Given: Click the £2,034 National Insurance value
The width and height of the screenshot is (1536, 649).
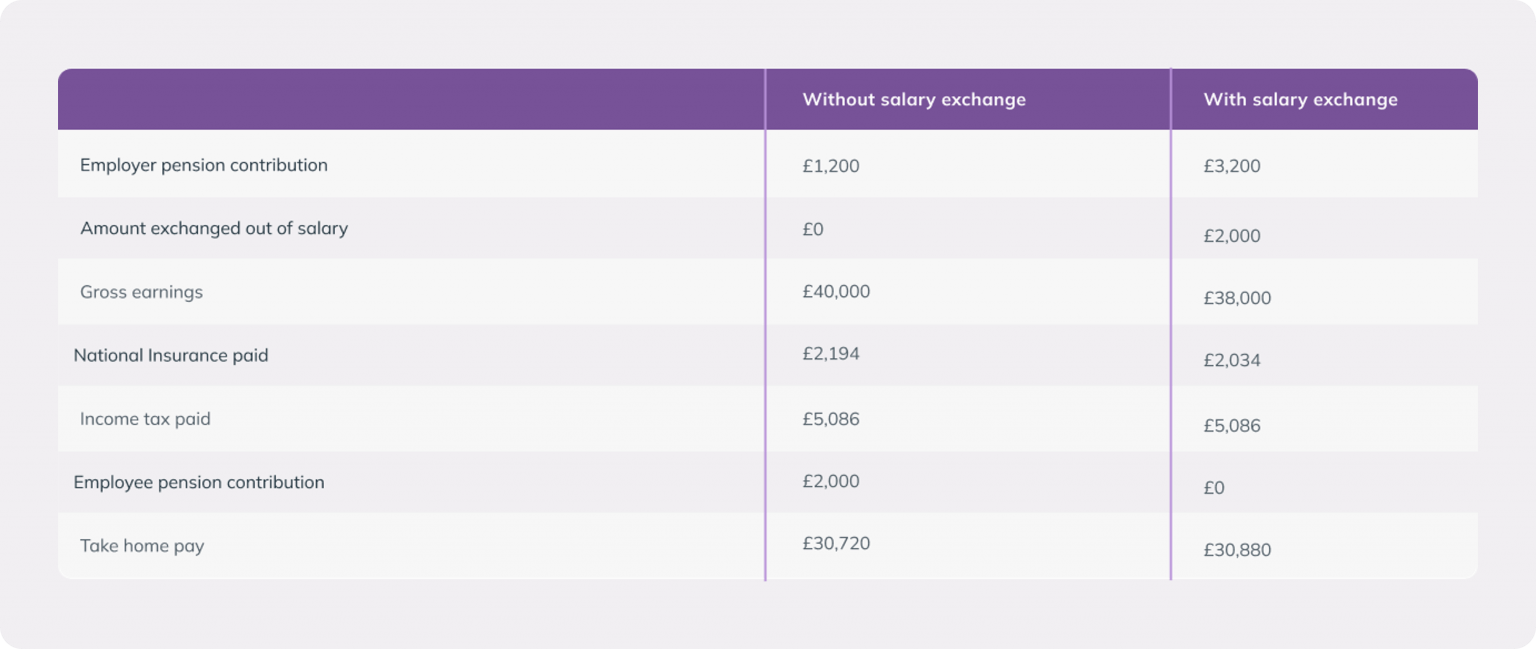Looking at the screenshot, I should [x=1232, y=360].
